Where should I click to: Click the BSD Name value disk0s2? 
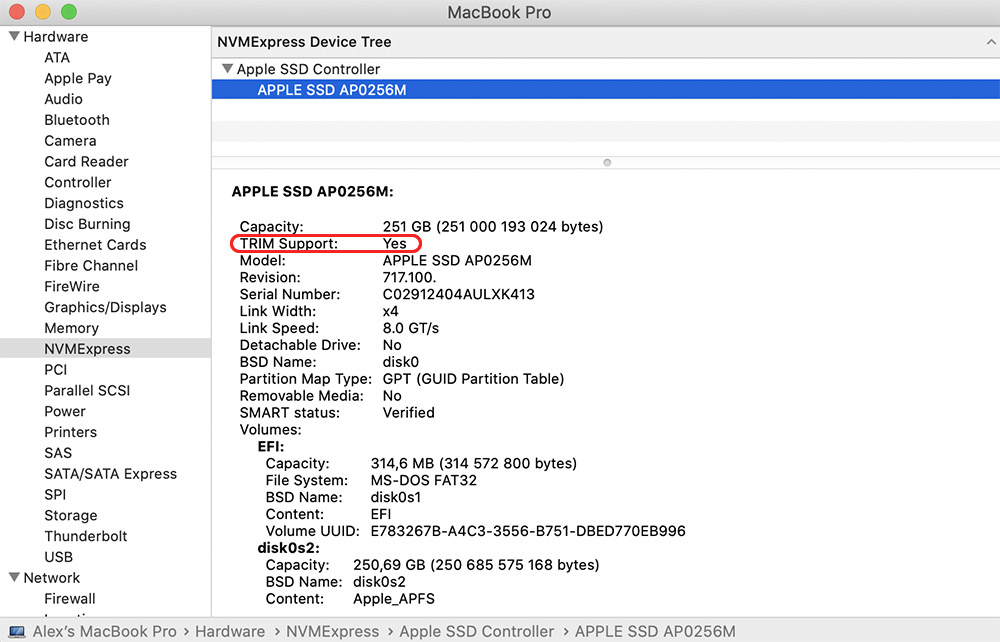379,582
